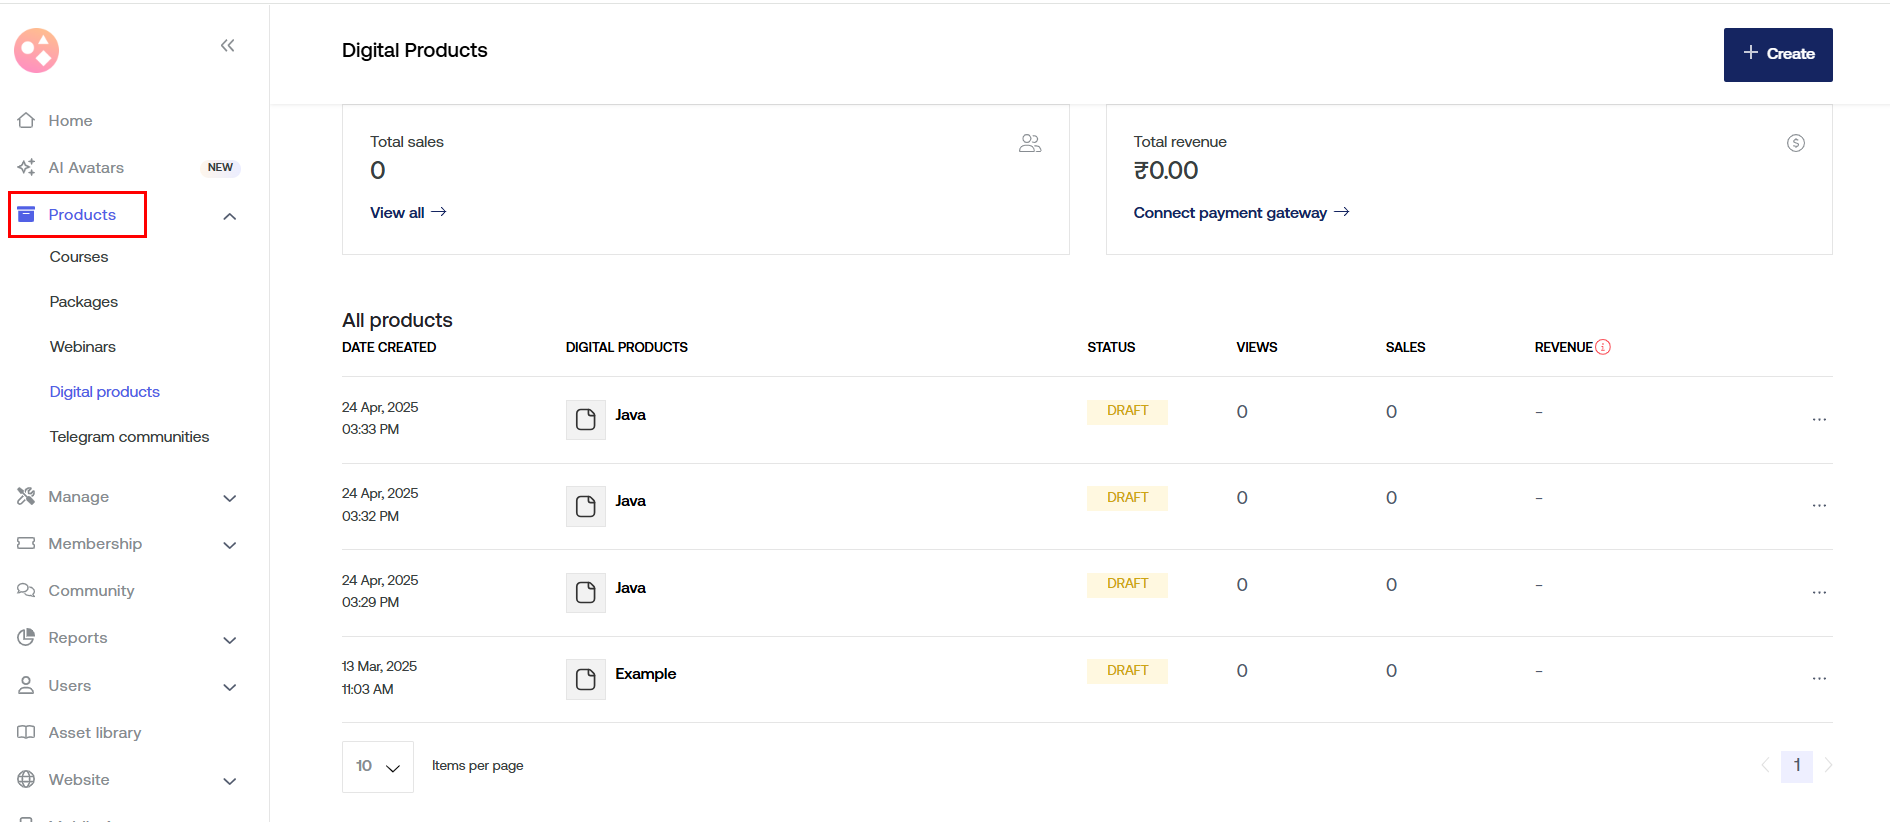Go to Webinars in sidebar
Image resolution: width=1890 pixels, height=822 pixels.
point(83,347)
